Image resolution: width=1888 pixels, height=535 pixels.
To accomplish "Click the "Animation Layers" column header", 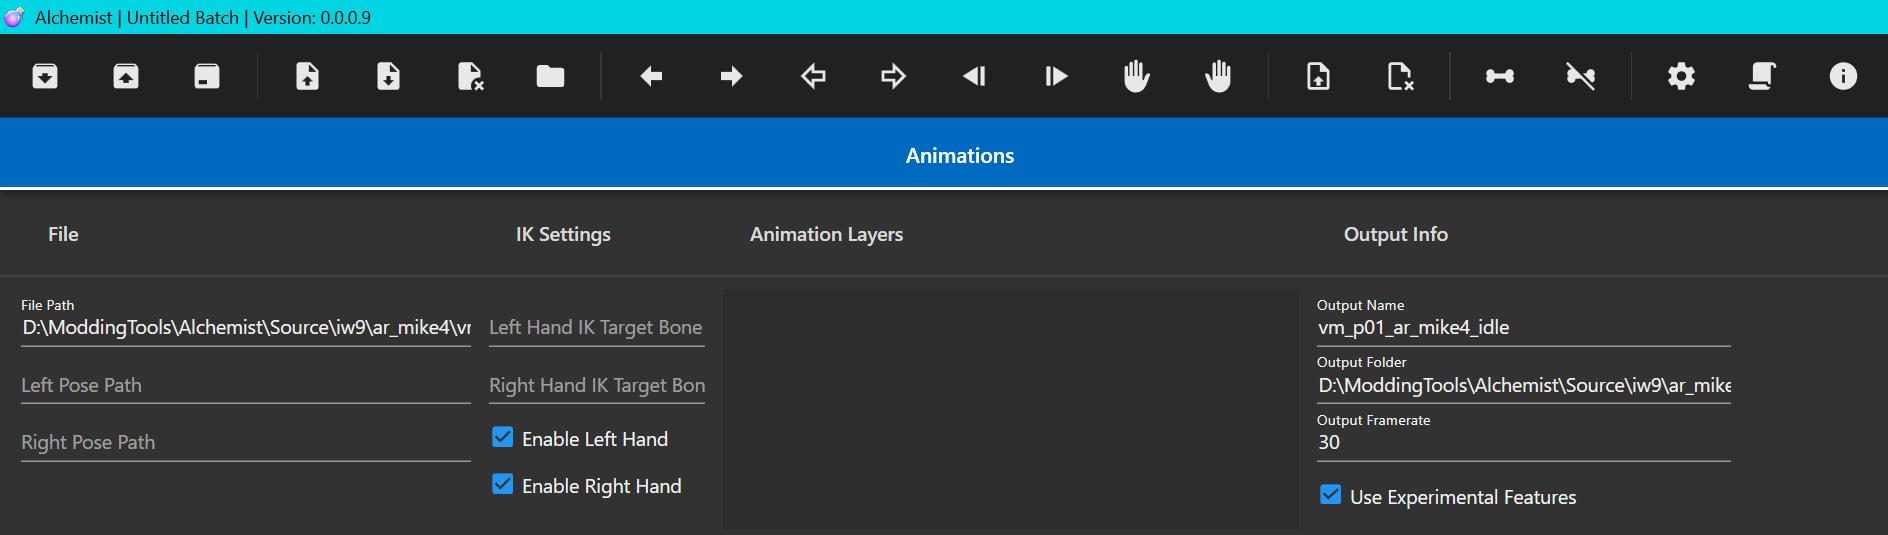I will coord(827,234).
